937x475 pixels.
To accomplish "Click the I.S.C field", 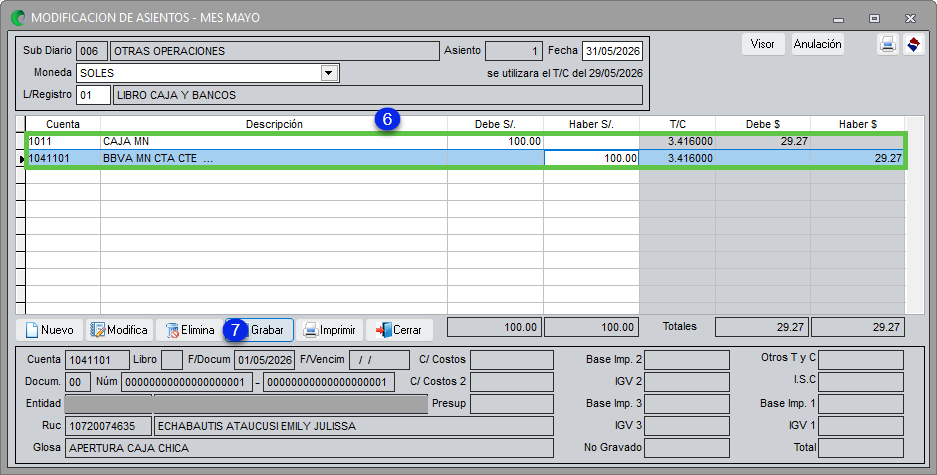I will point(861,382).
